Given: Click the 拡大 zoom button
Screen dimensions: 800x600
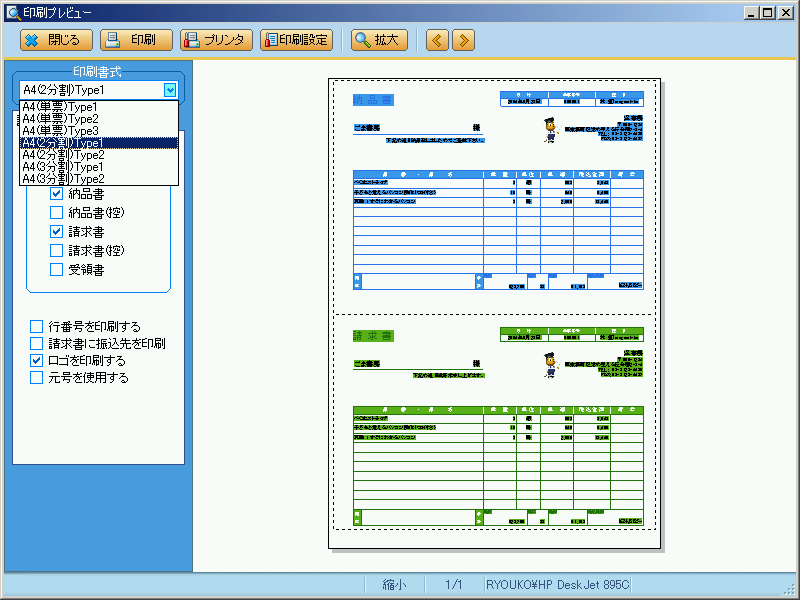Looking at the screenshot, I should pos(379,40).
